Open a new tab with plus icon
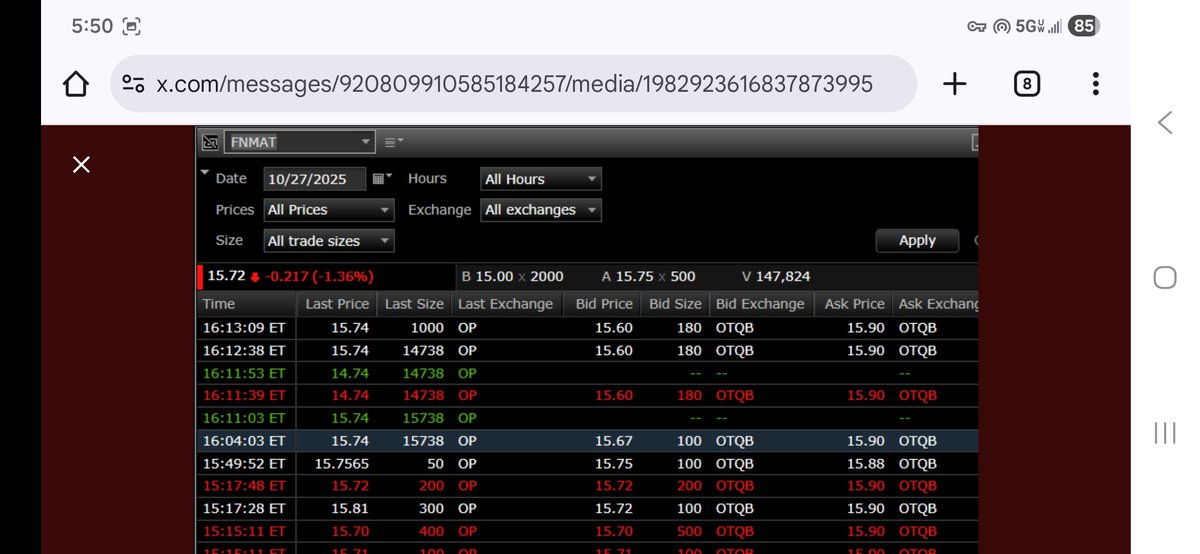1200x554 pixels. 955,84
